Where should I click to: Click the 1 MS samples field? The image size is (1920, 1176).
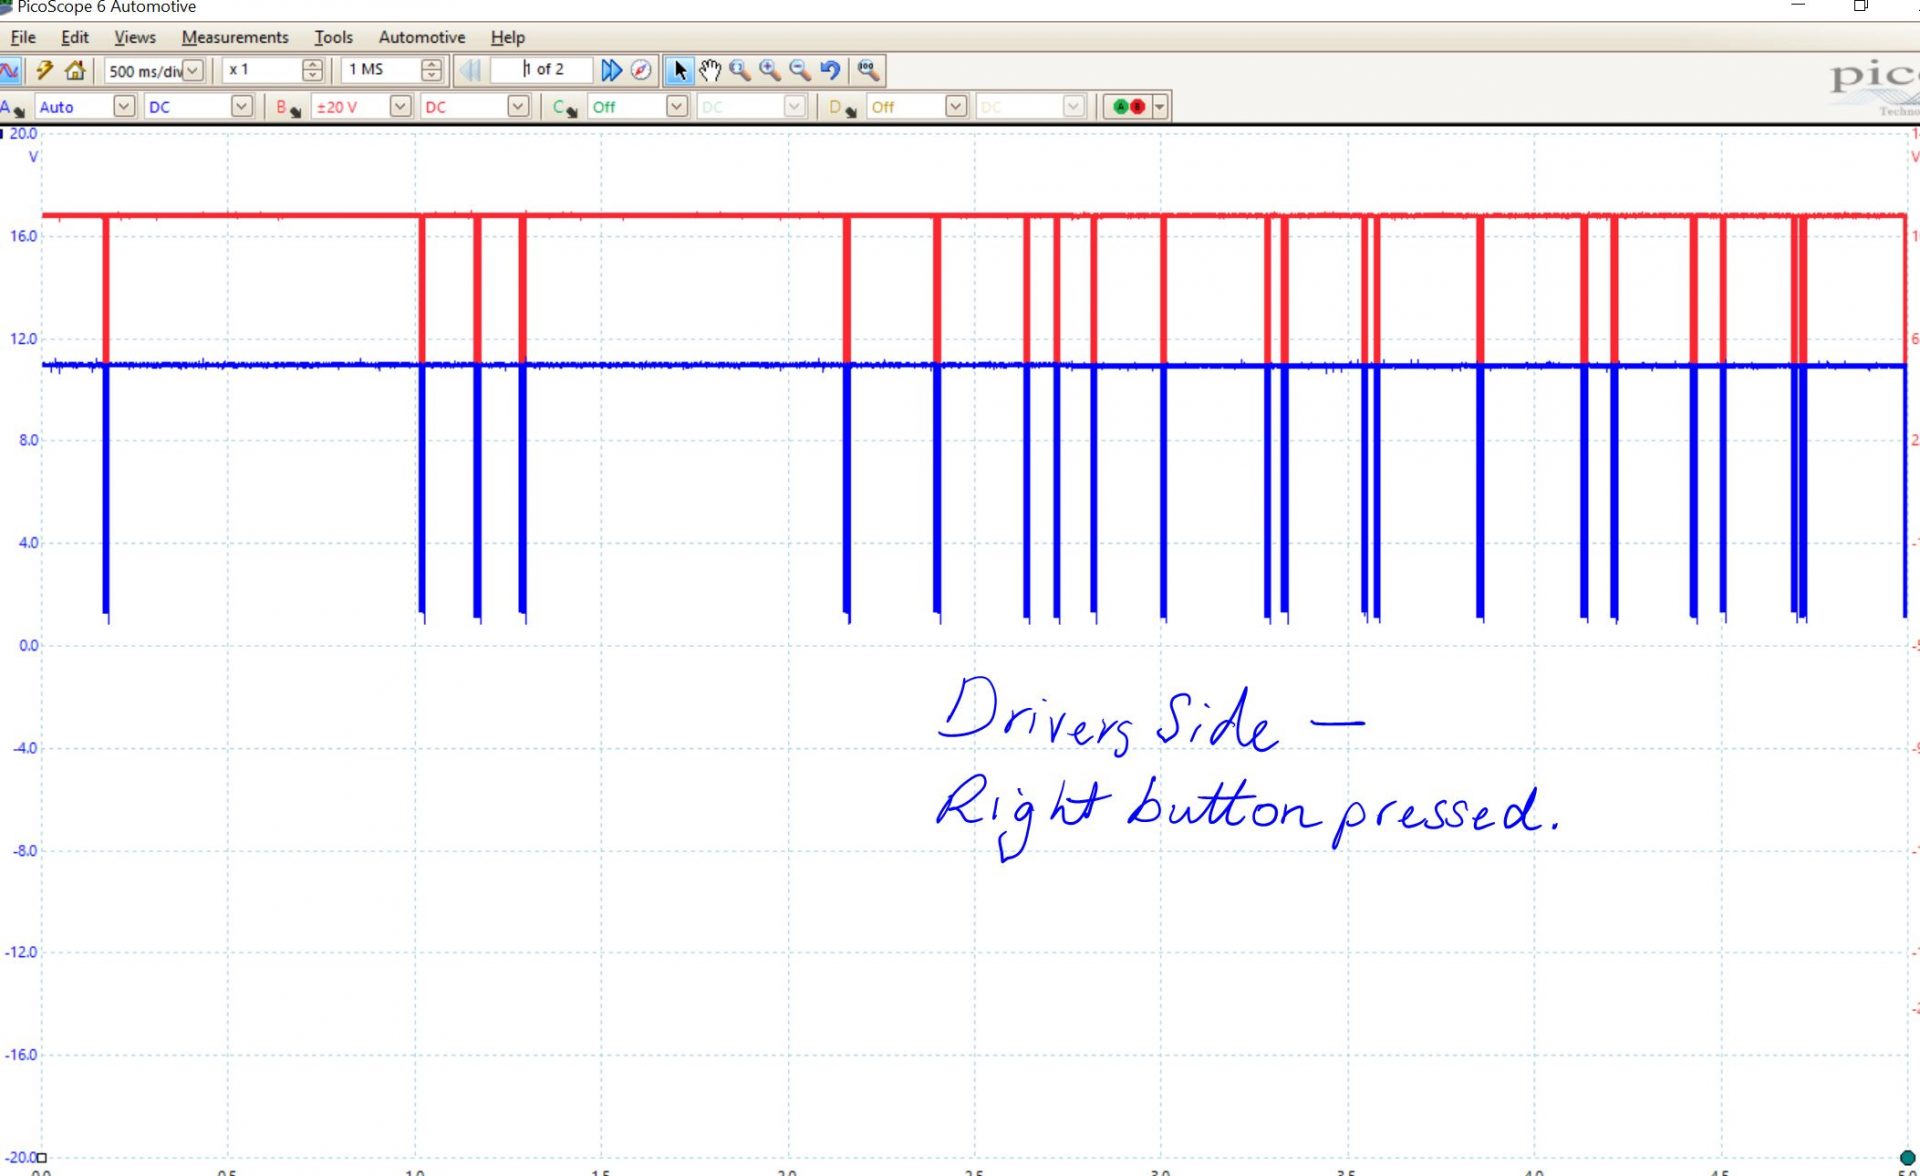tap(381, 70)
